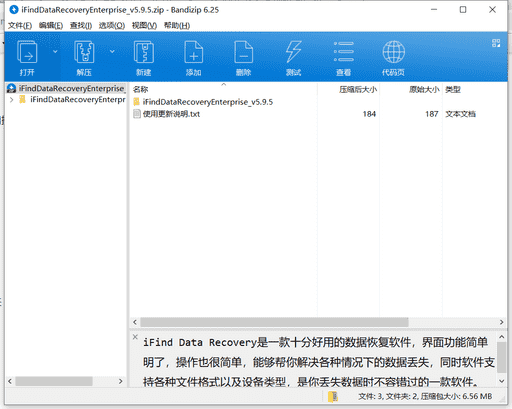Click the tree panel scroll right arrow
The width and height of the screenshot is (512, 409).
121,381
